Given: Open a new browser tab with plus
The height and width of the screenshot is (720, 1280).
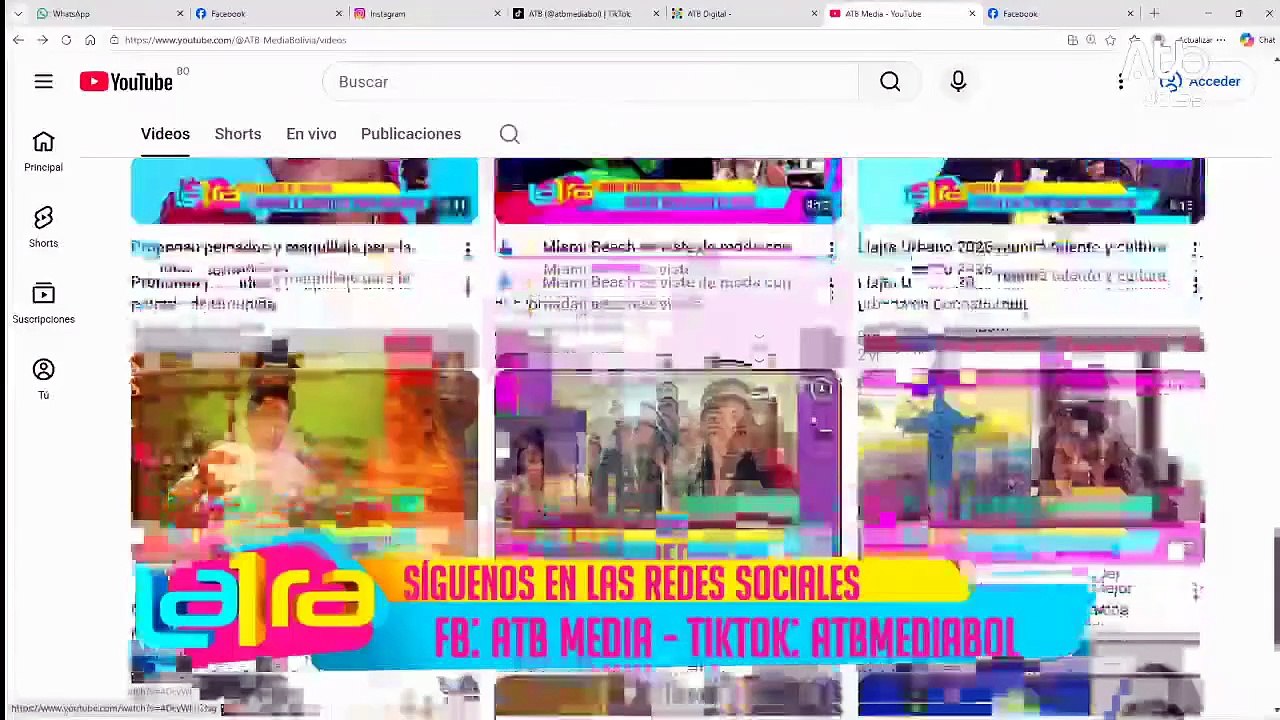Looking at the screenshot, I should click(x=1154, y=13).
